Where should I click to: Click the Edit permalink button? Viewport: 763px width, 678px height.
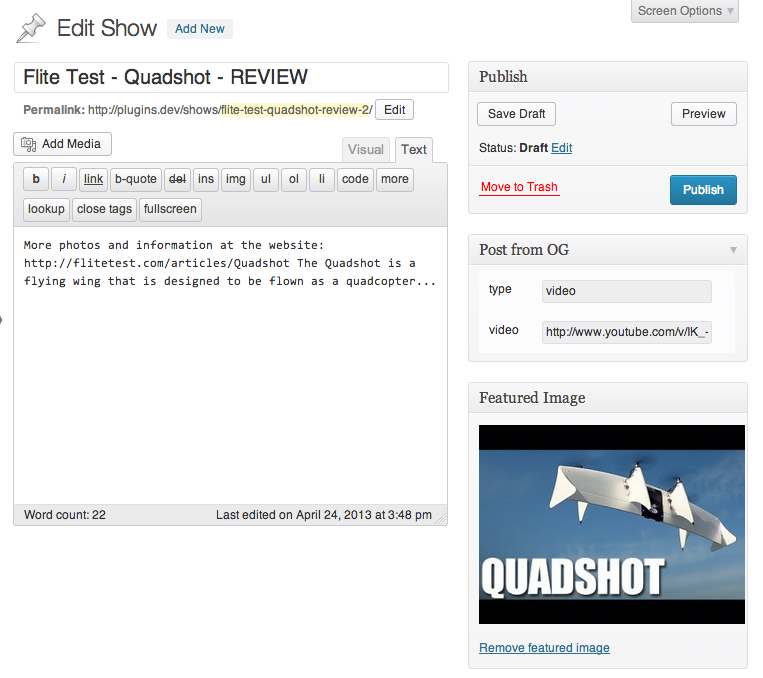click(x=394, y=110)
